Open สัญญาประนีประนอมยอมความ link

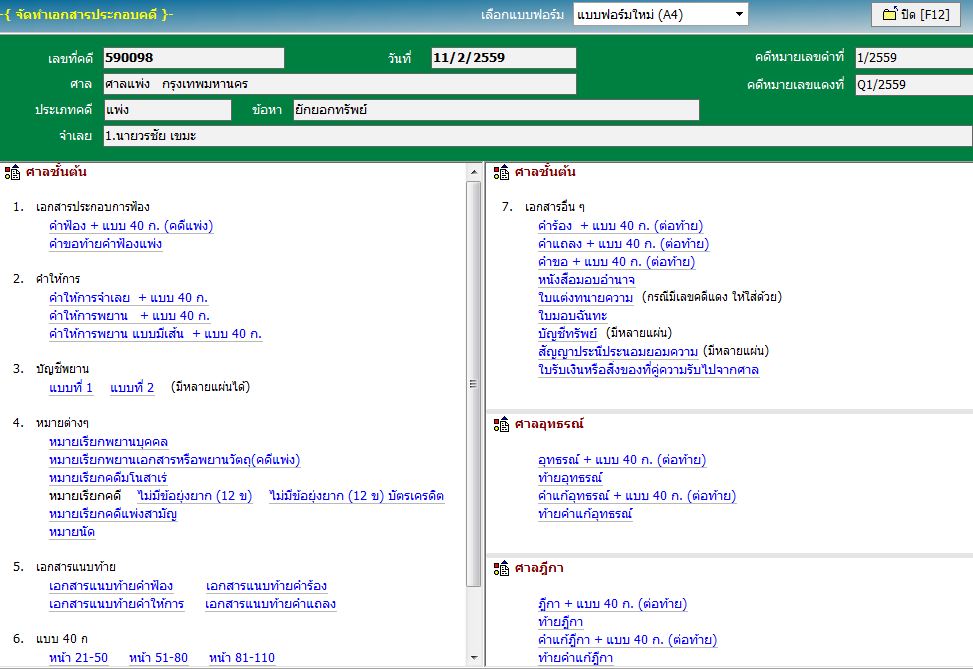tap(618, 352)
